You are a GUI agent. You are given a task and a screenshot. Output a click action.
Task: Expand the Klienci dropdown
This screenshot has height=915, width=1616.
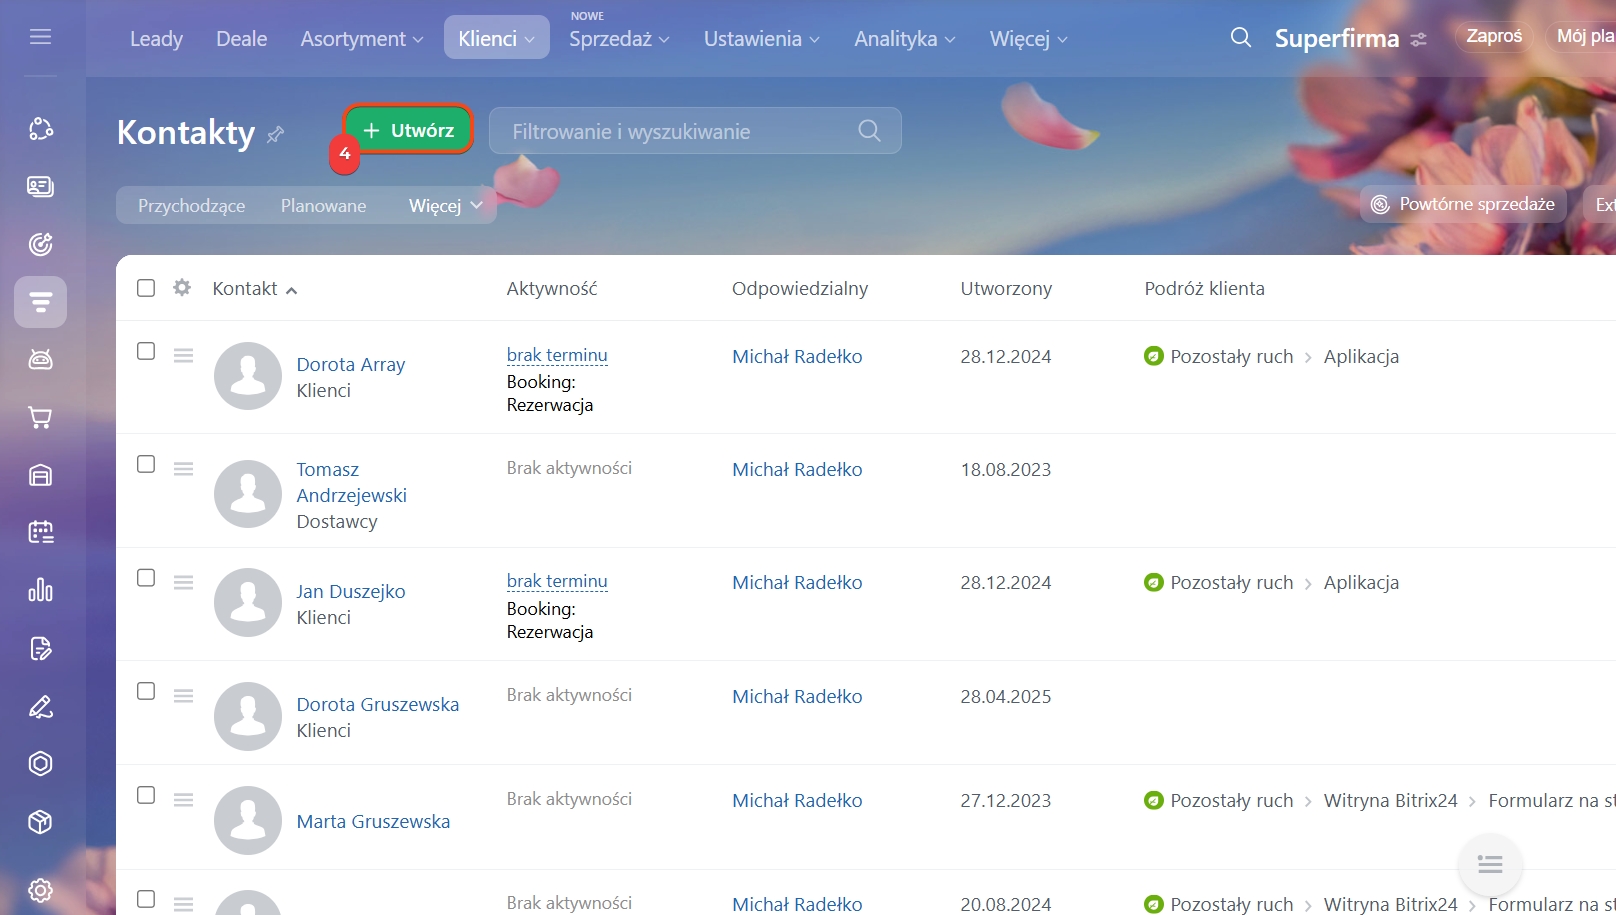[496, 39]
